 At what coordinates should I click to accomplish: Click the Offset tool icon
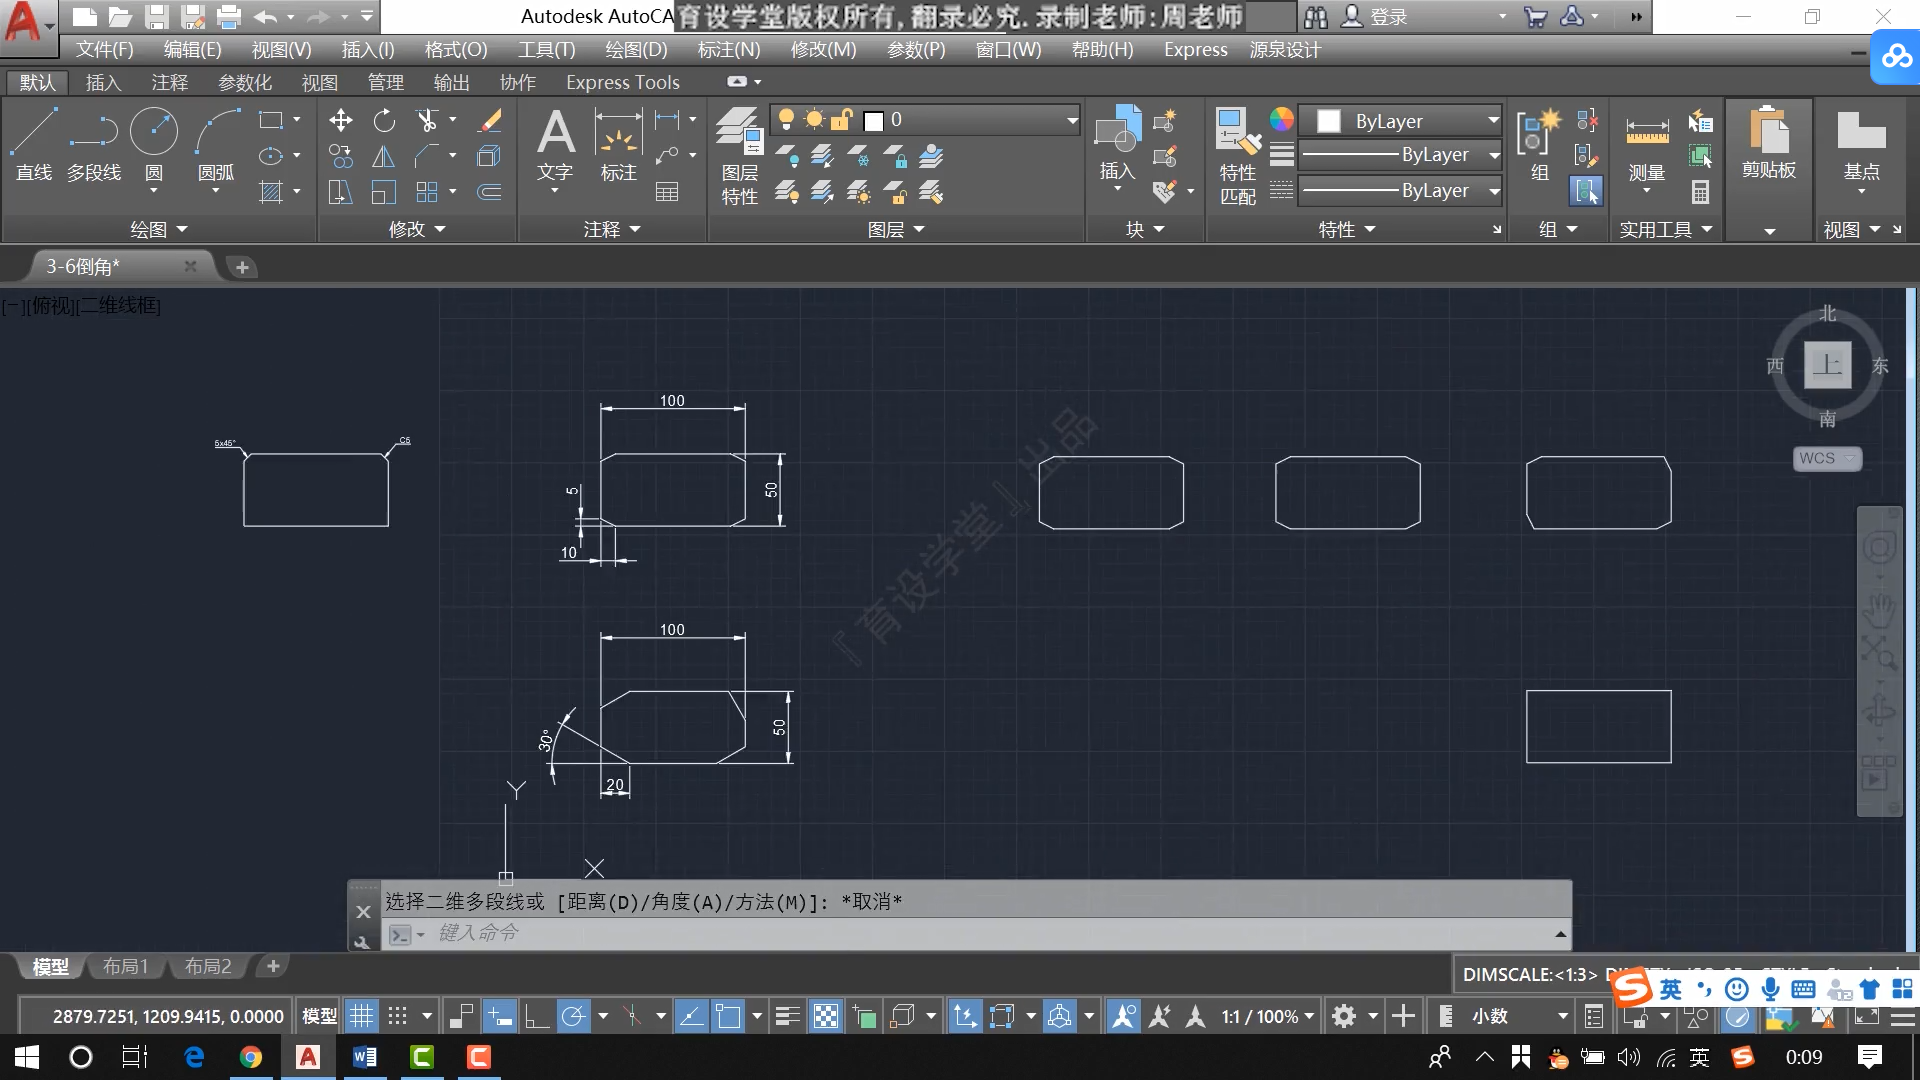tap(490, 192)
